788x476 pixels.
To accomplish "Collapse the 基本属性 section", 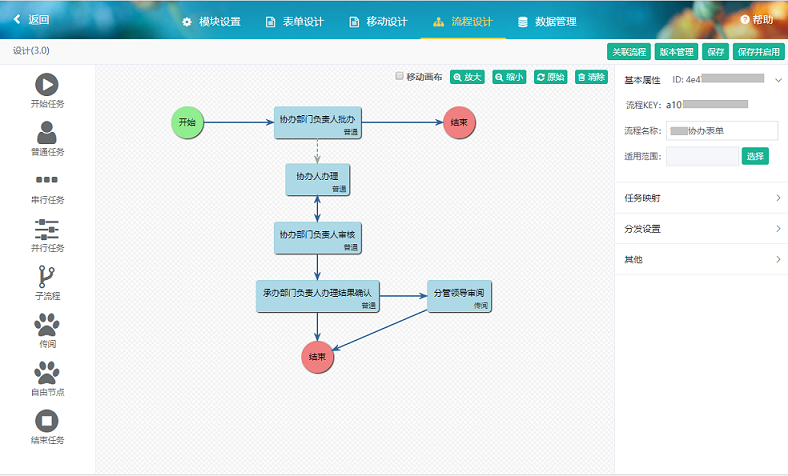I will (x=778, y=79).
